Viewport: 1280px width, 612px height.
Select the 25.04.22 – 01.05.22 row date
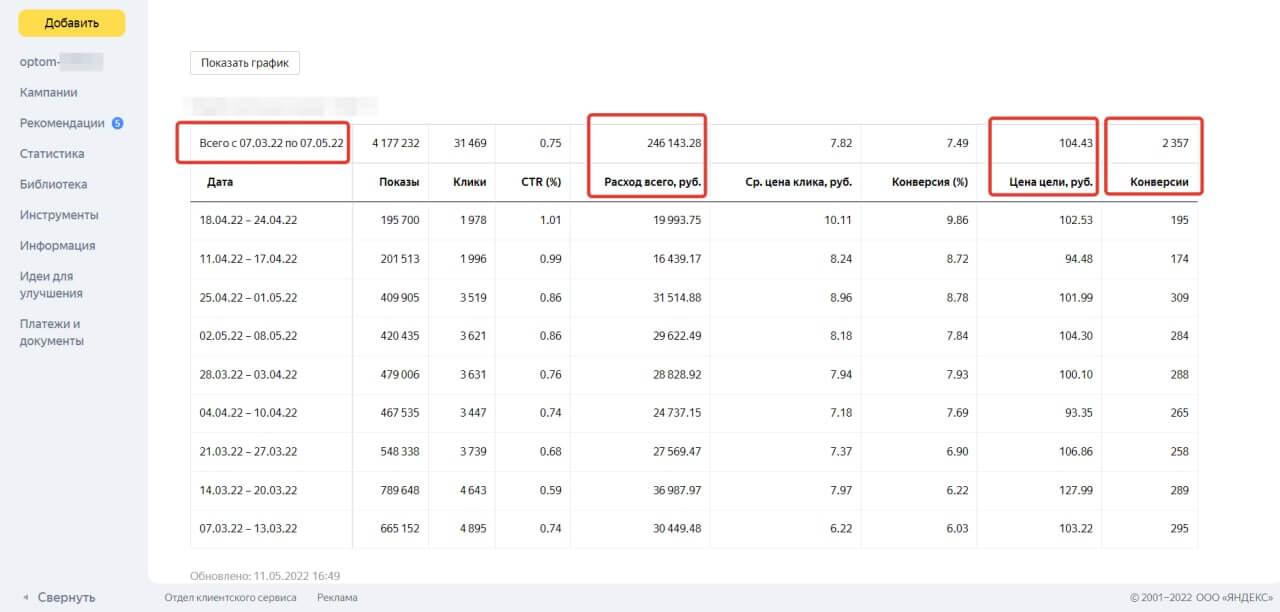248,298
